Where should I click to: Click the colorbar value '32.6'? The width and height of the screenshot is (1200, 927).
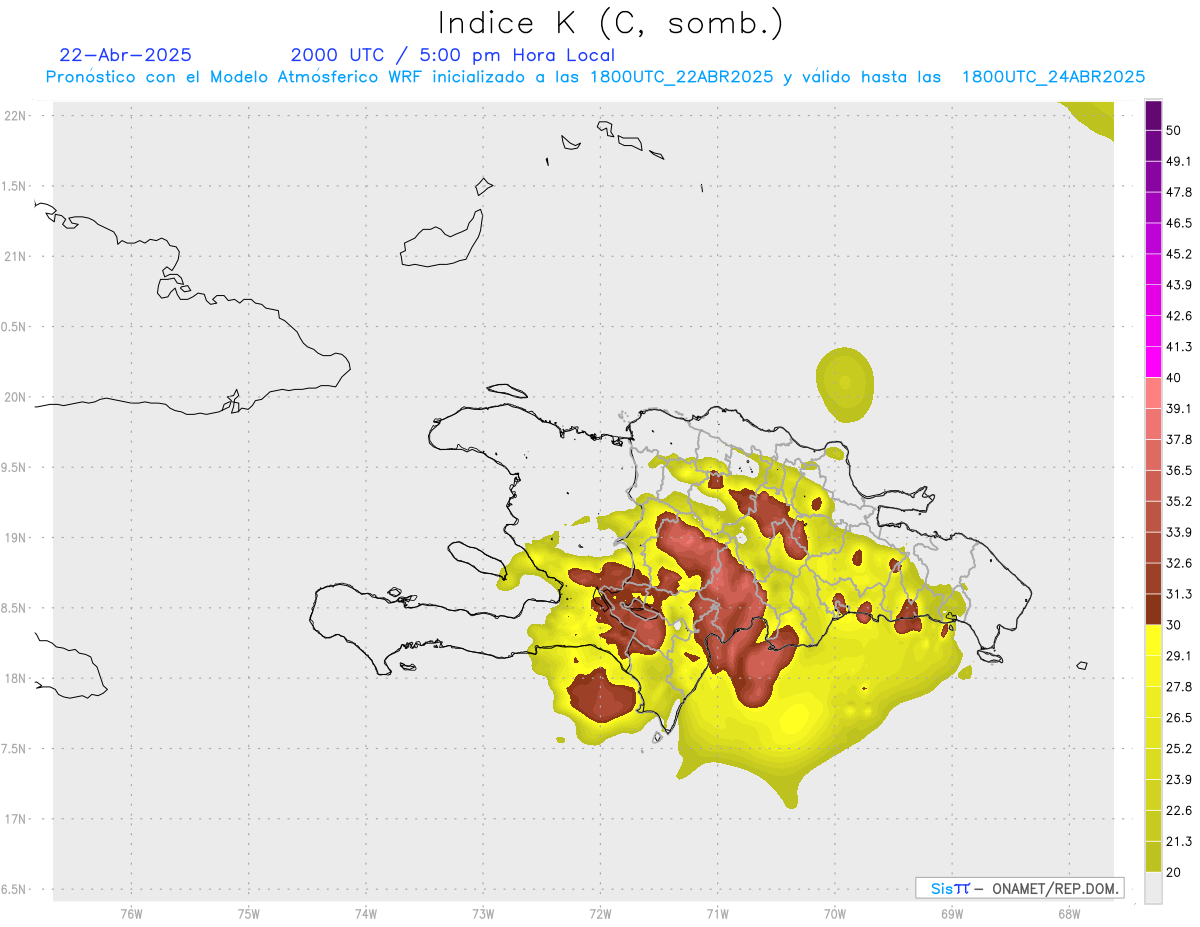coord(1179,563)
